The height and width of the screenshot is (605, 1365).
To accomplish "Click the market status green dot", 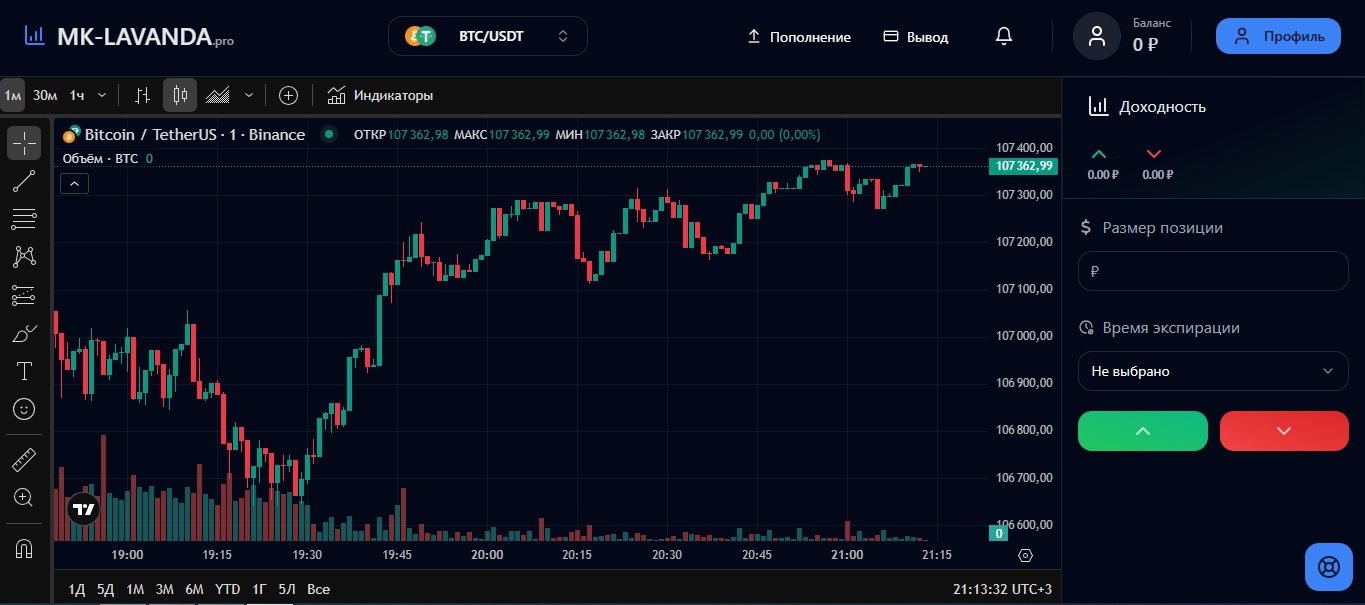I will [328, 134].
